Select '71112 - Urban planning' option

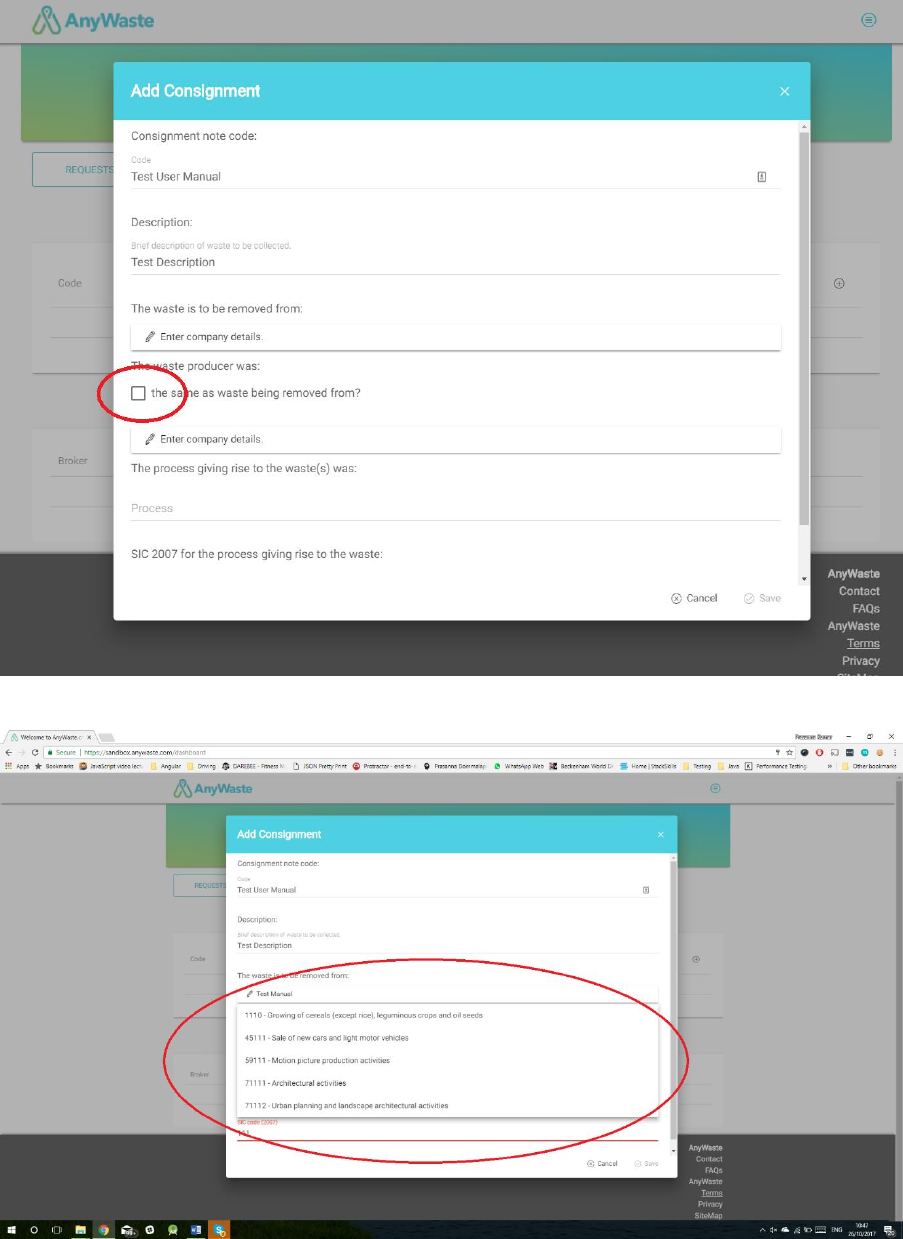[x=447, y=1106]
